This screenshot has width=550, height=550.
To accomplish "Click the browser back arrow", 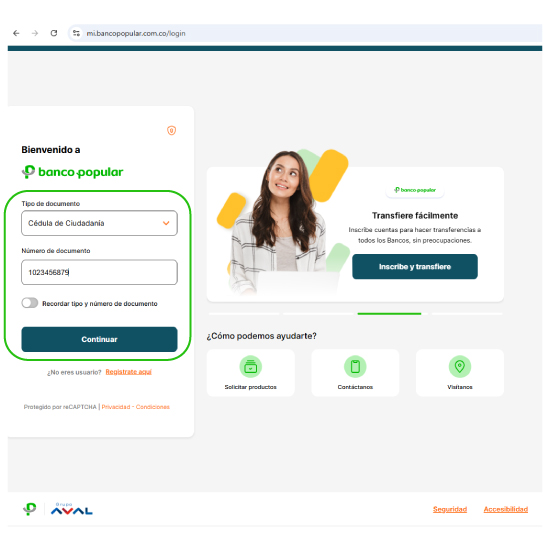I will 16,33.
